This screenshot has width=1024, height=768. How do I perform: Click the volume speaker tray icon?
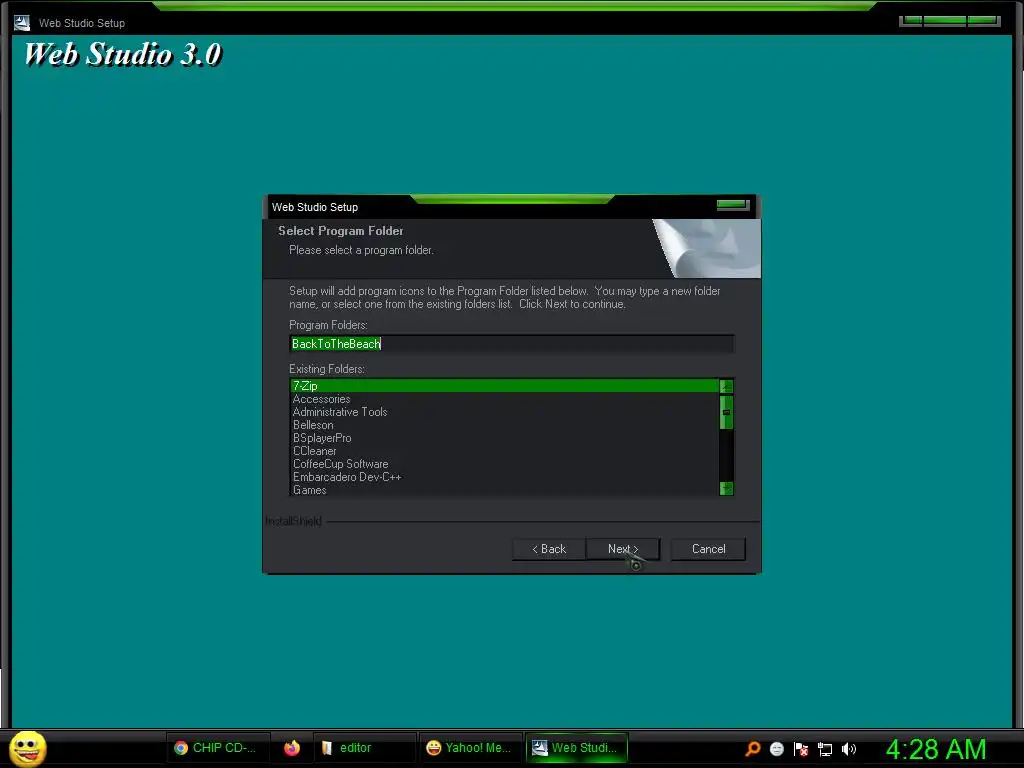848,749
